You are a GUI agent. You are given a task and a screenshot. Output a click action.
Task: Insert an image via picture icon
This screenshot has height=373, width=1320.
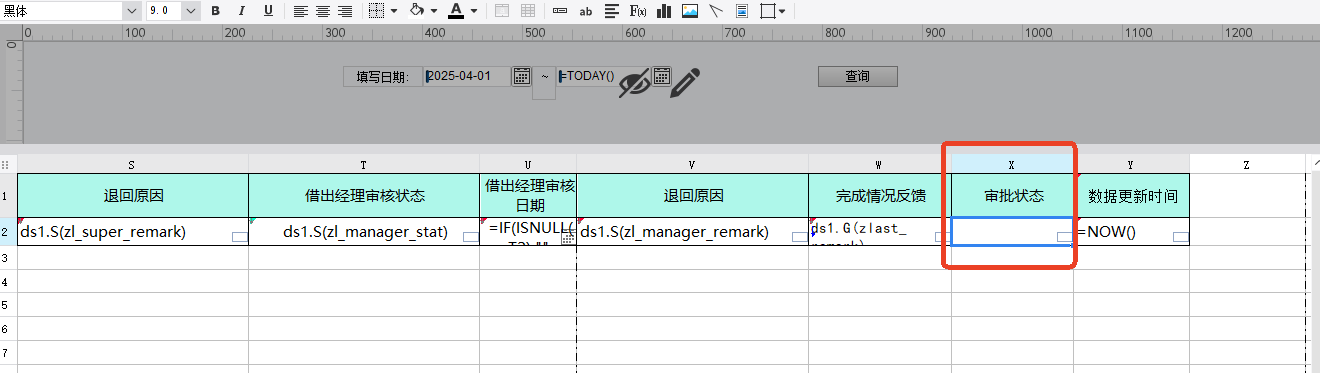tap(690, 11)
